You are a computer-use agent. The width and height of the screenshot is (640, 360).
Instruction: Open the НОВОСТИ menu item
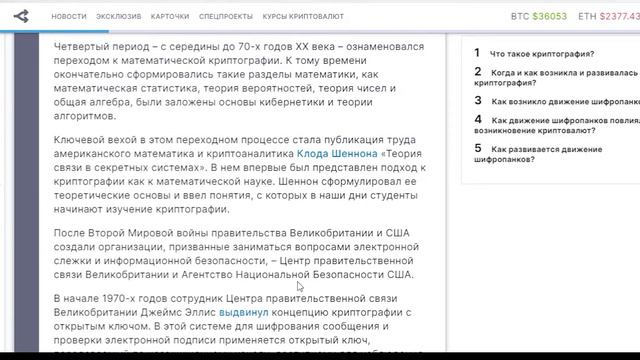(69, 16)
